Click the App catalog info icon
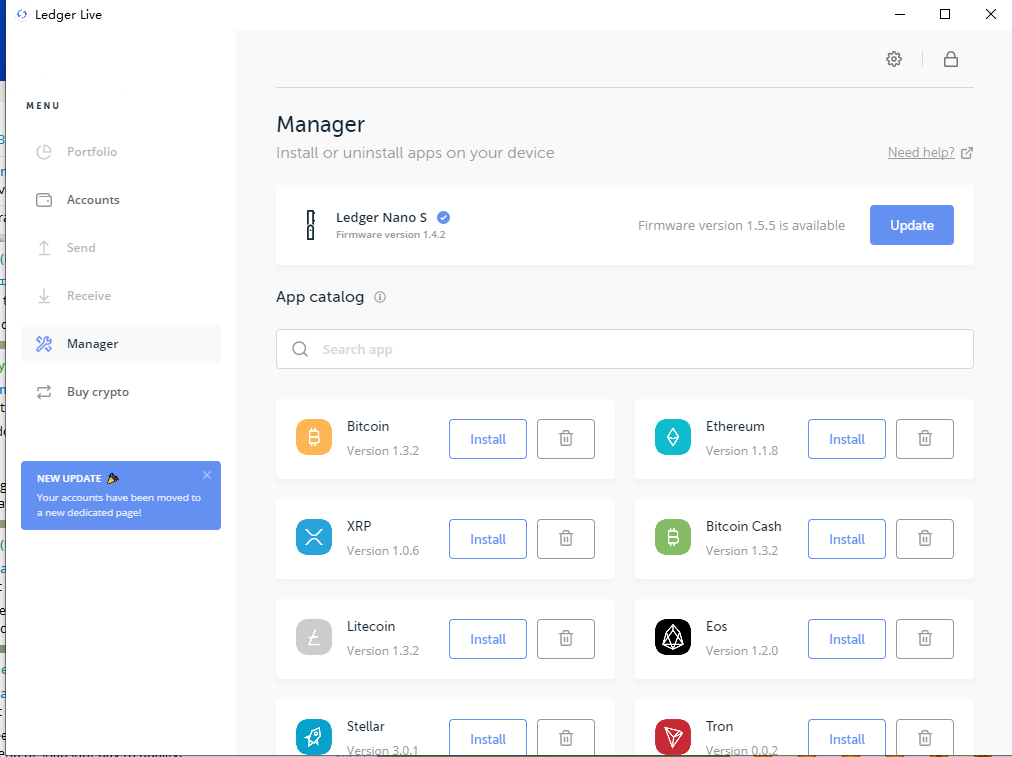Viewport: 1012px width, 757px height. coord(380,297)
